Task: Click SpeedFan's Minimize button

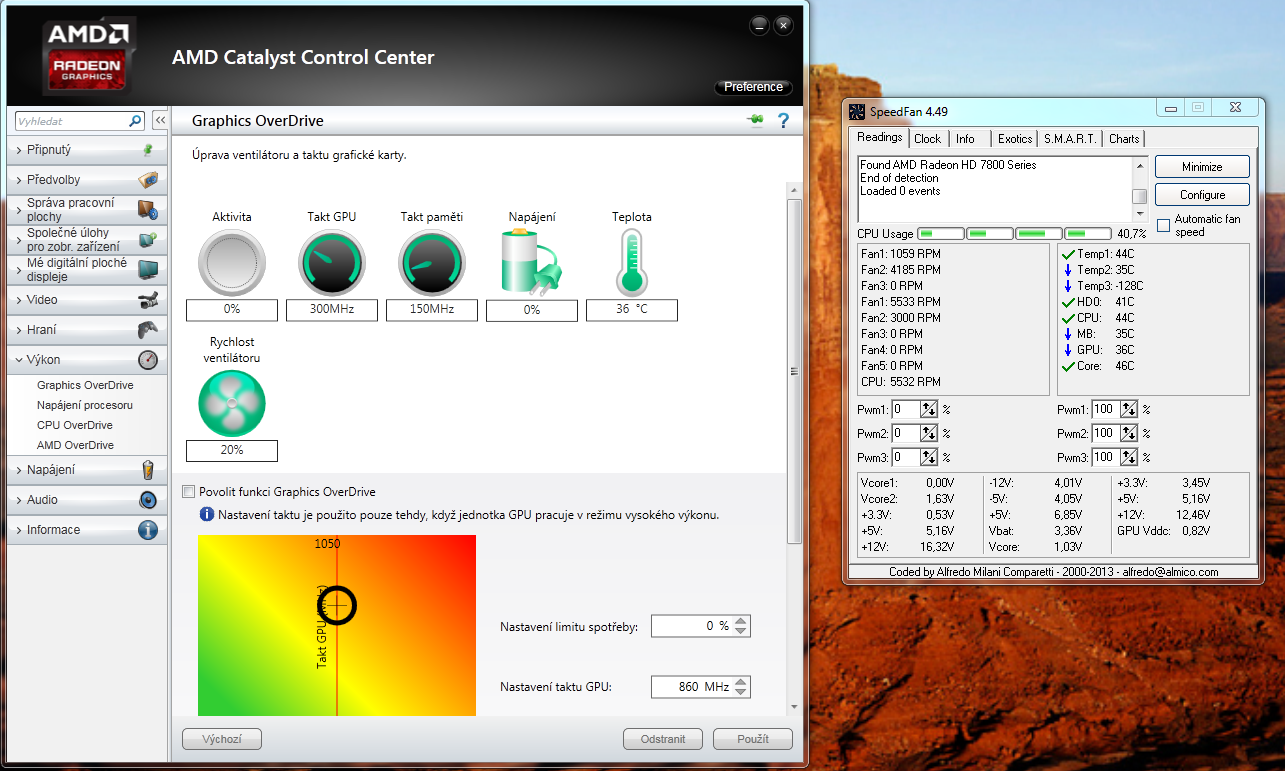Action: [x=1202, y=167]
